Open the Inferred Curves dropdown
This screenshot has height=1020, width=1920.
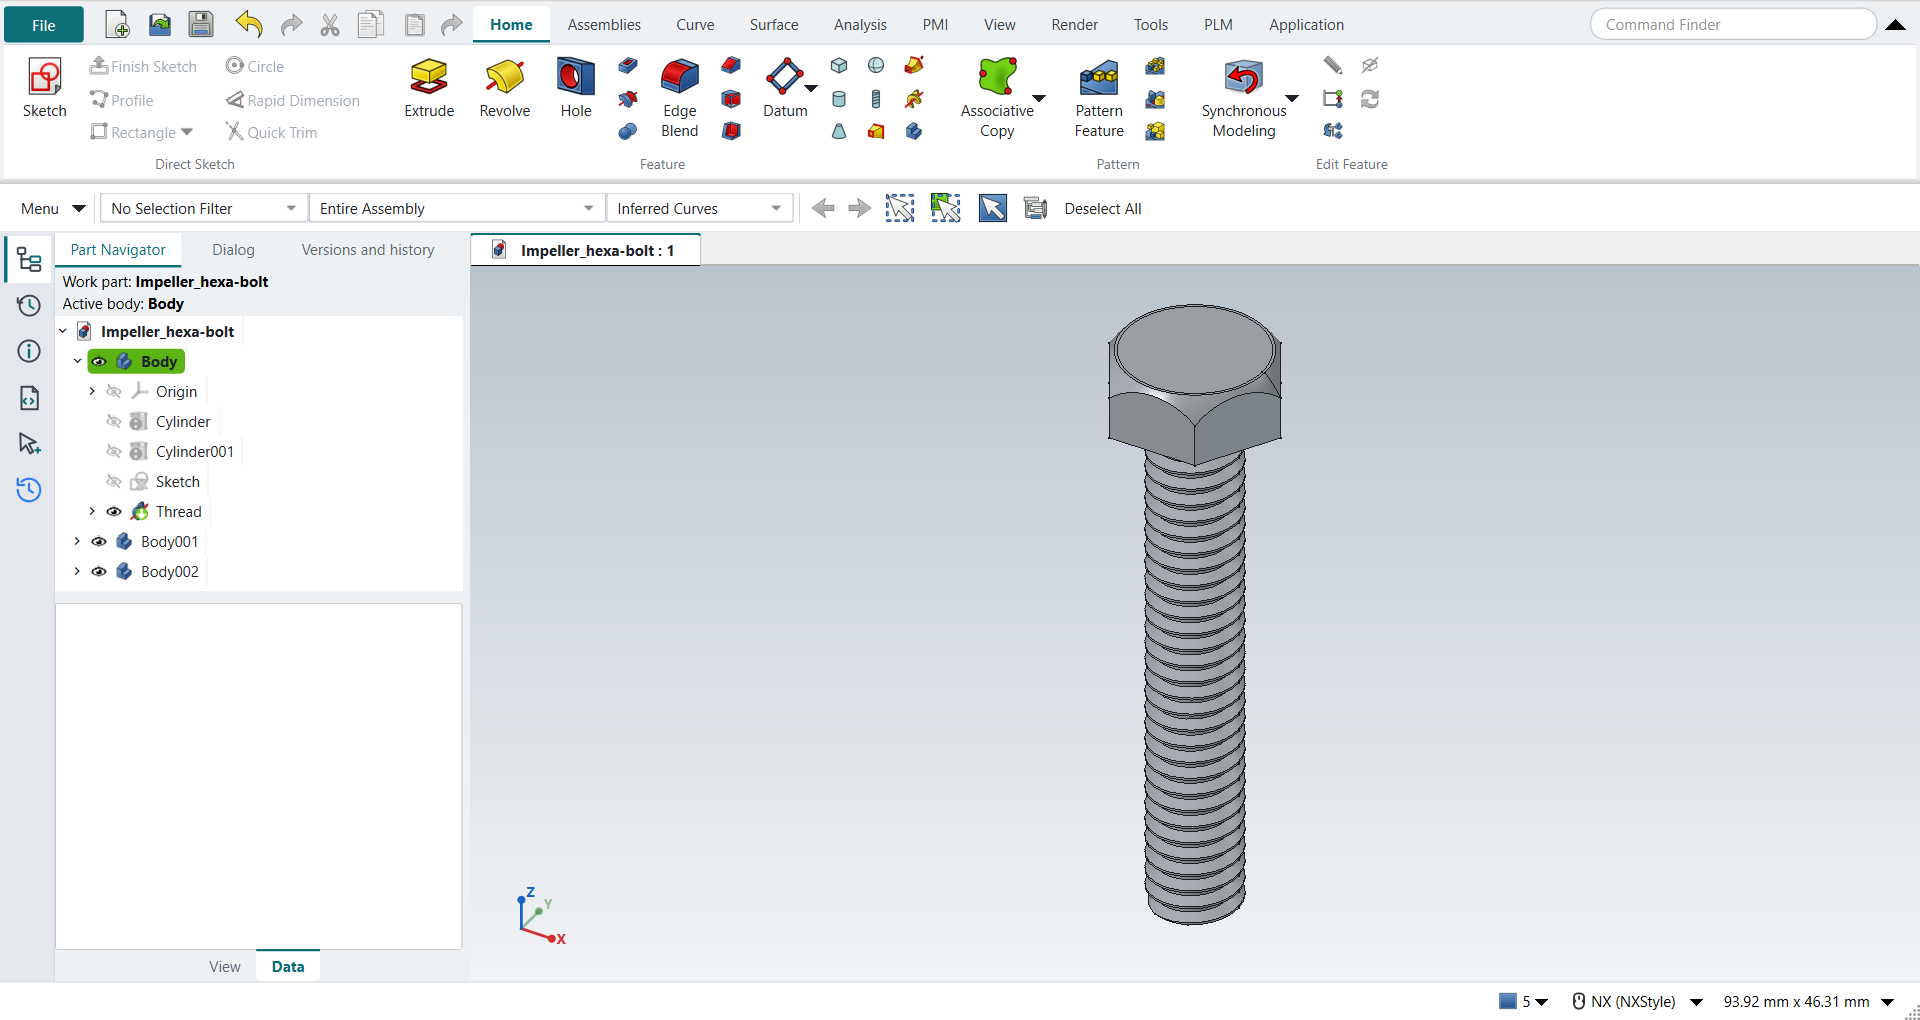pos(699,208)
